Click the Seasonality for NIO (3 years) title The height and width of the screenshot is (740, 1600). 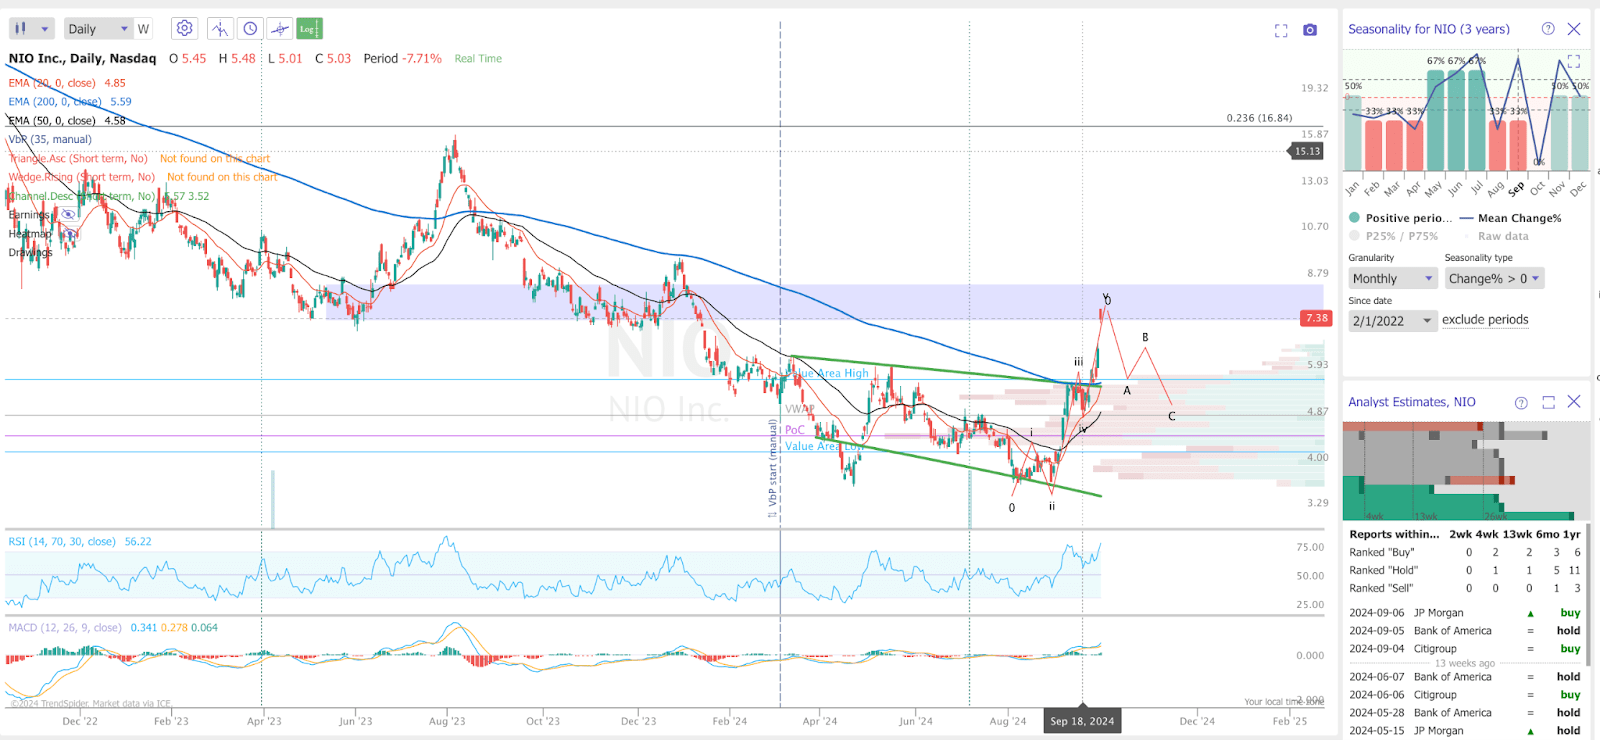point(1429,29)
